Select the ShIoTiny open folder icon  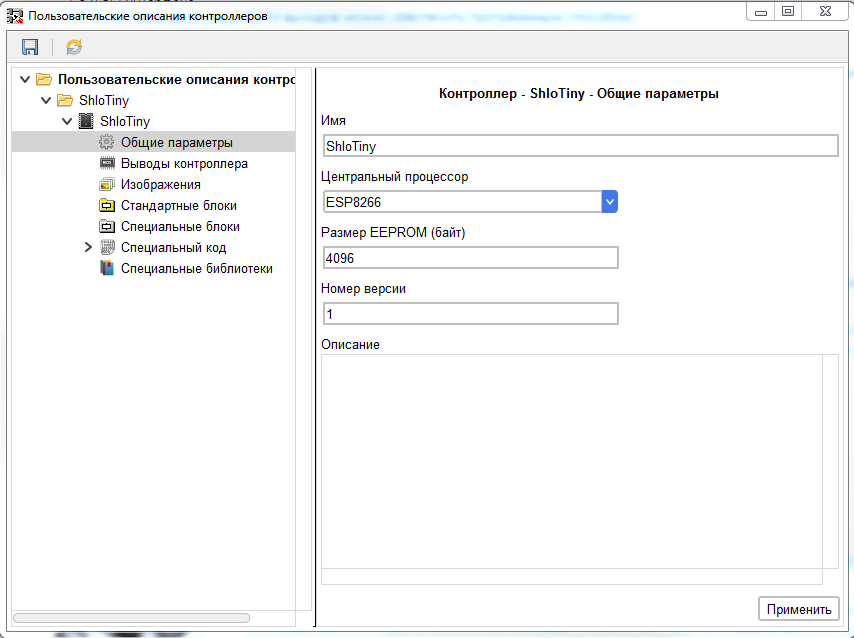[65, 100]
